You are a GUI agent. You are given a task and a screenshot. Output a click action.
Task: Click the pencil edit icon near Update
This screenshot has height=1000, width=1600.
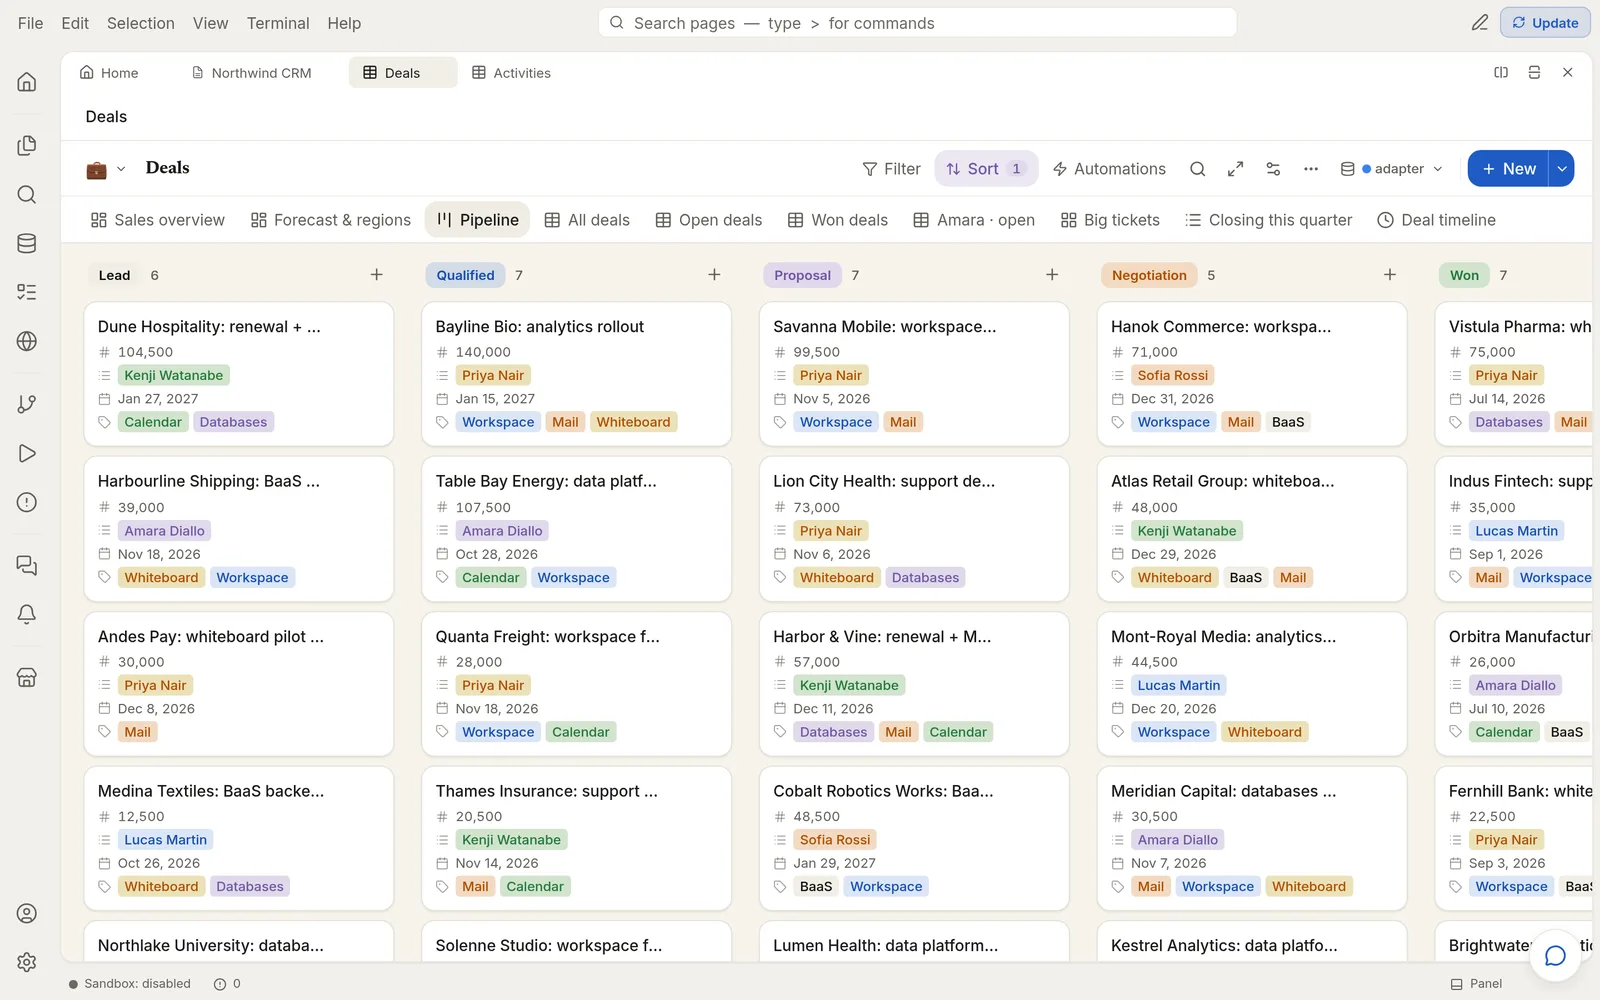pos(1480,22)
